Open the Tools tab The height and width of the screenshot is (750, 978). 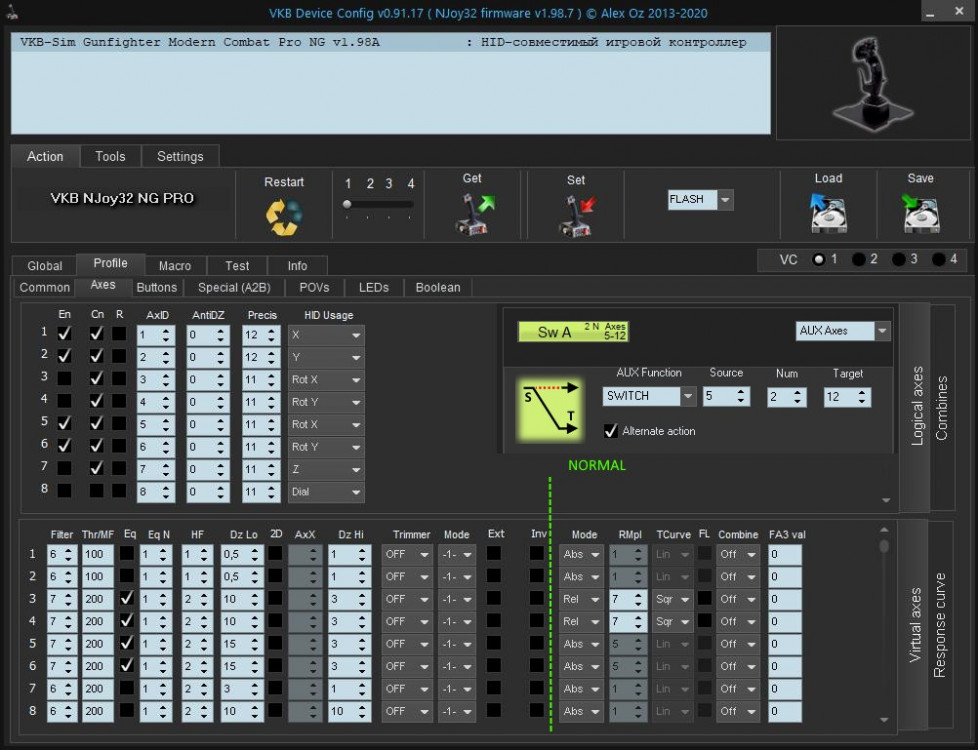point(110,156)
